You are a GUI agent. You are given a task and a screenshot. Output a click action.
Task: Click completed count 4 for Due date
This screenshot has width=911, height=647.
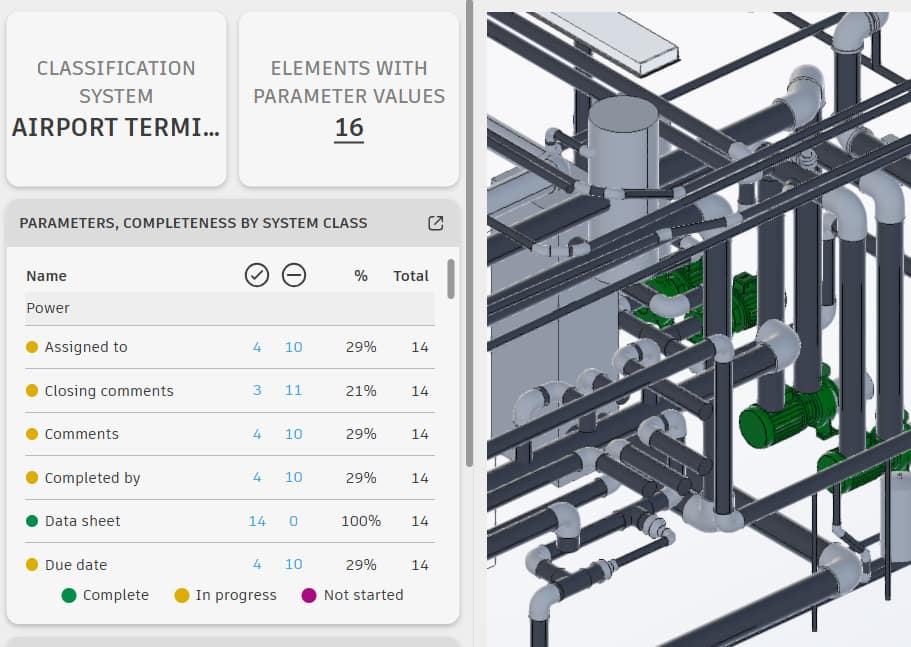click(257, 565)
